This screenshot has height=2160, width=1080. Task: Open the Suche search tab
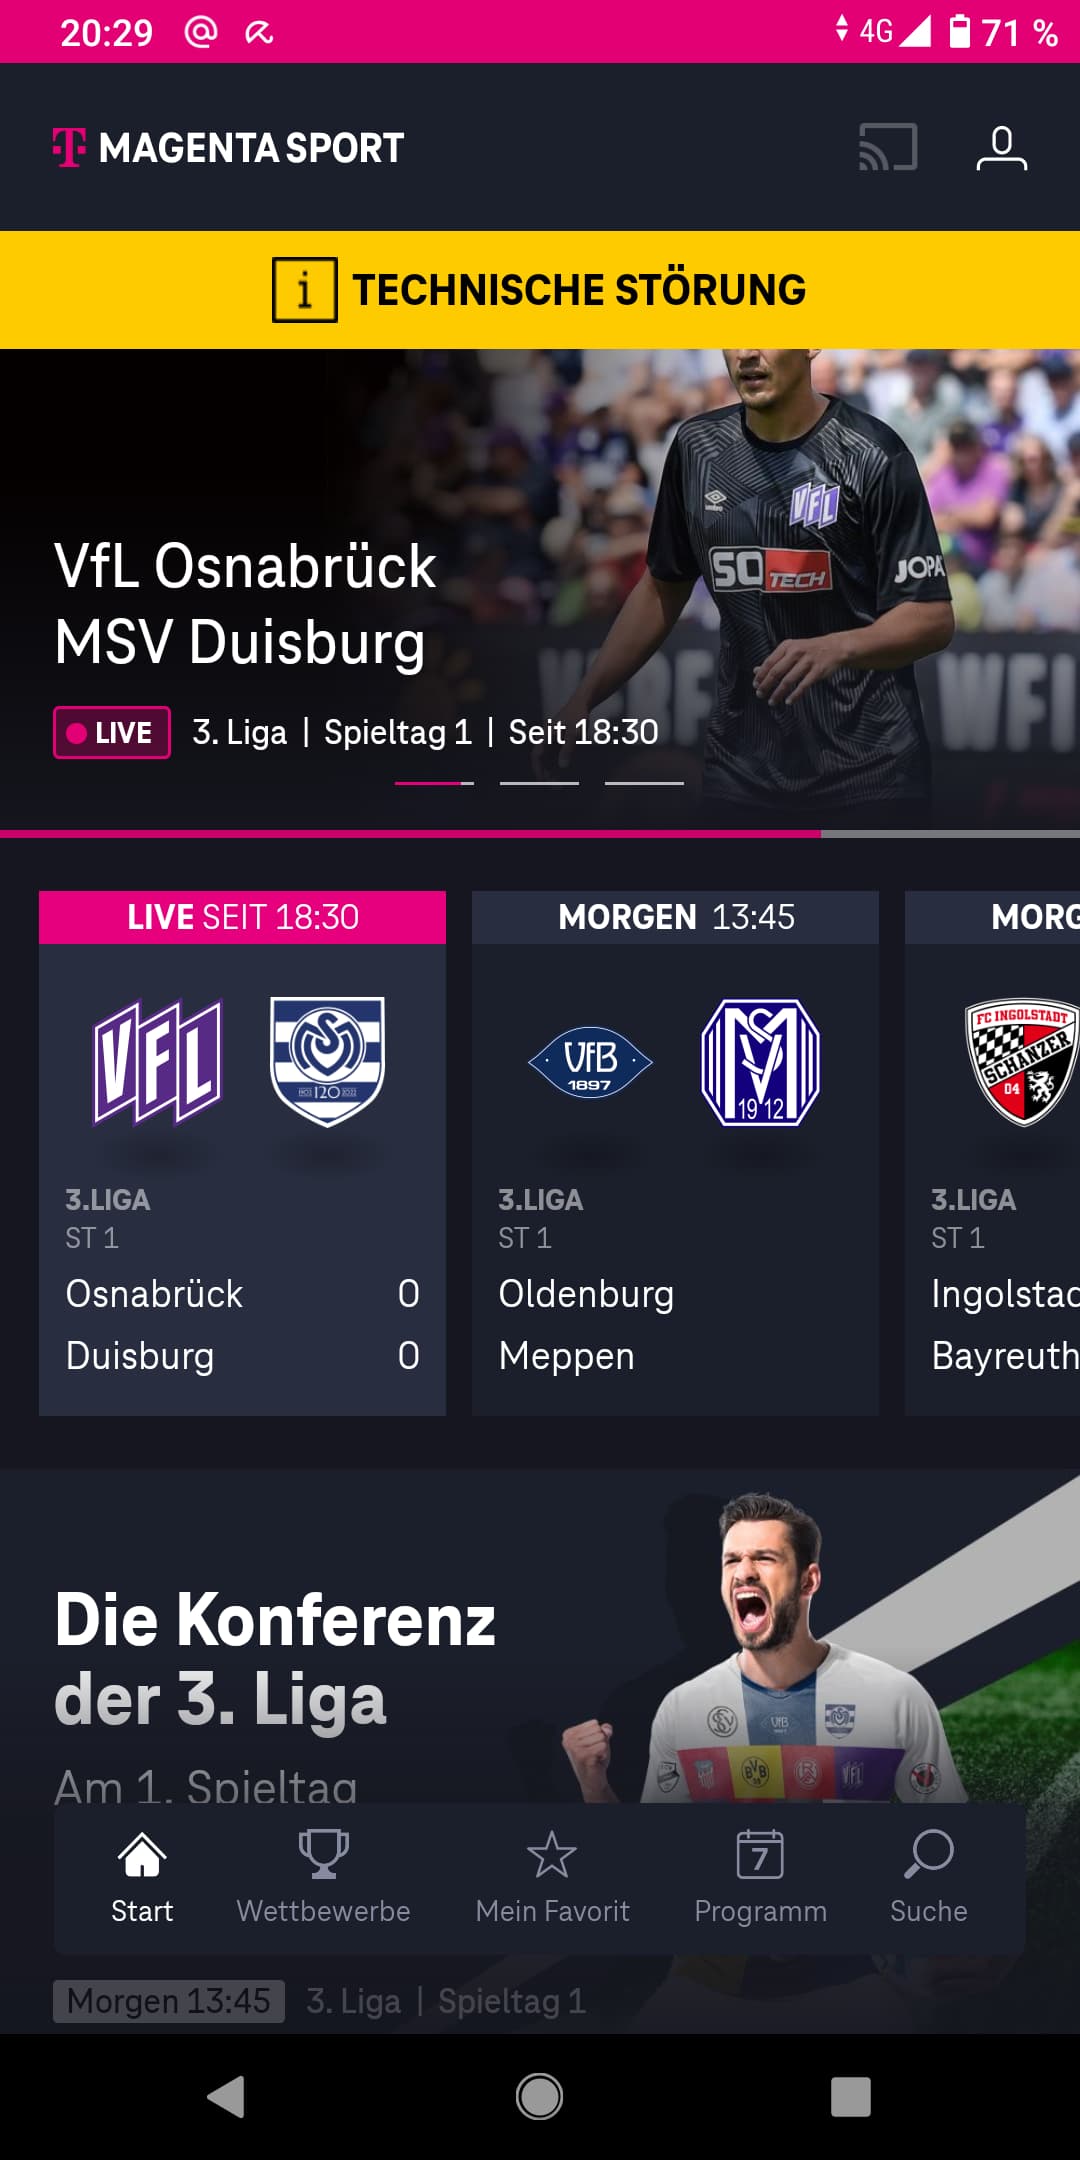[928, 1877]
